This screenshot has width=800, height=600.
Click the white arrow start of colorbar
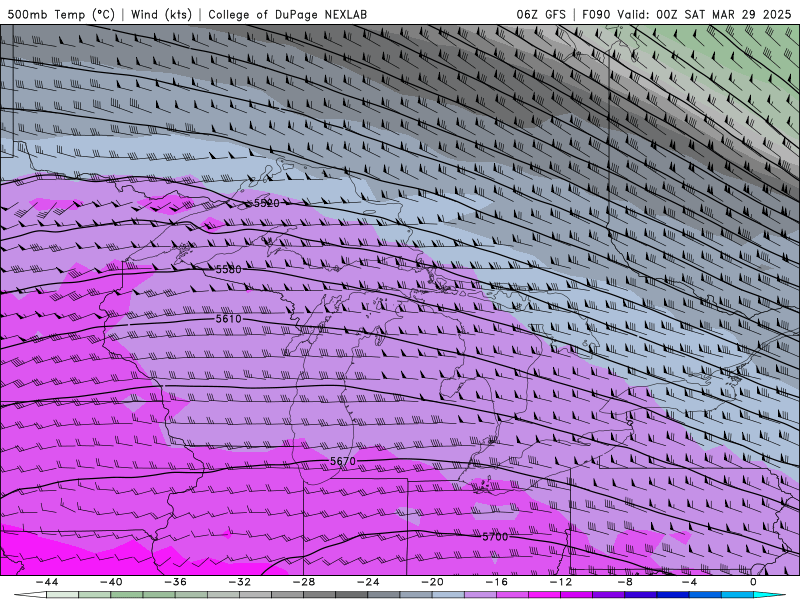point(30,595)
